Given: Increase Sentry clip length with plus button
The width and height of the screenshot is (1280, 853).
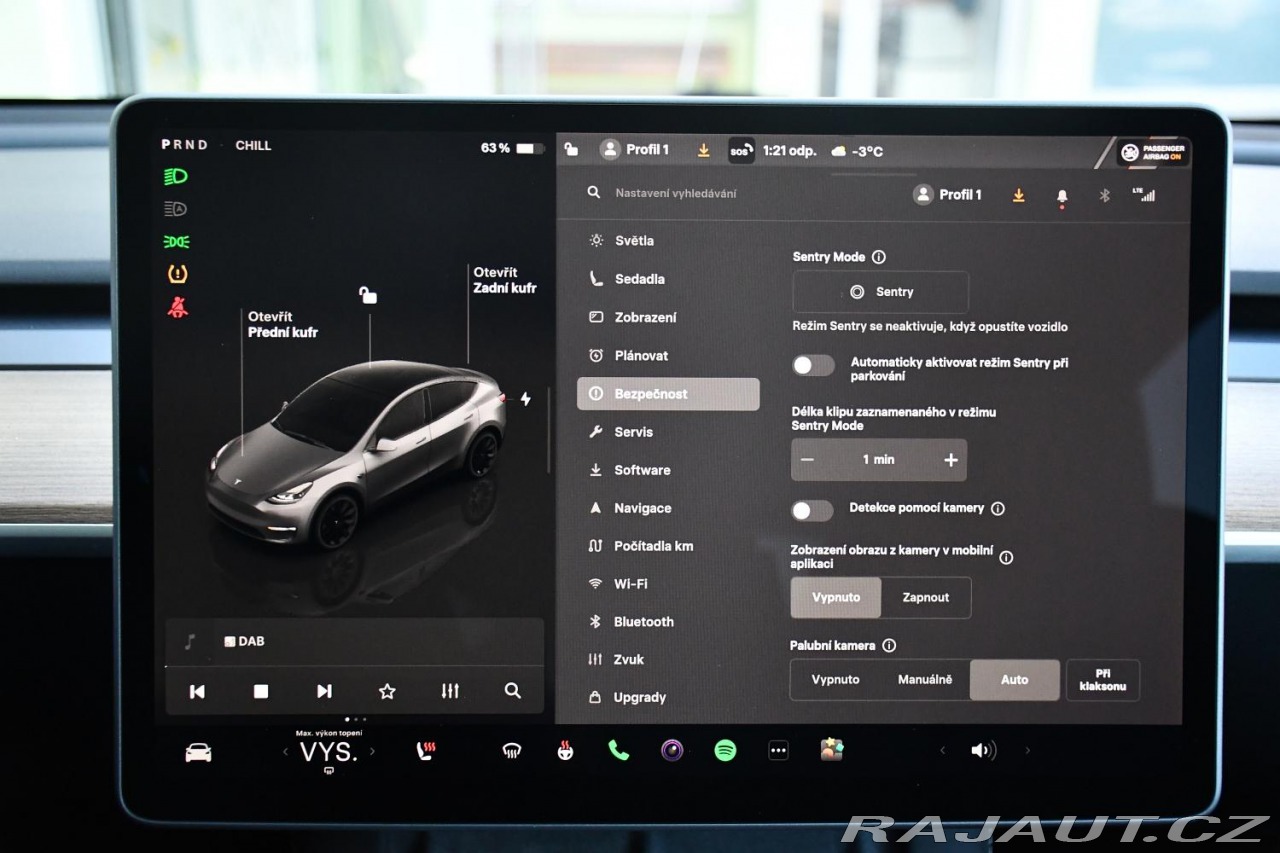Looking at the screenshot, I should [950, 460].
